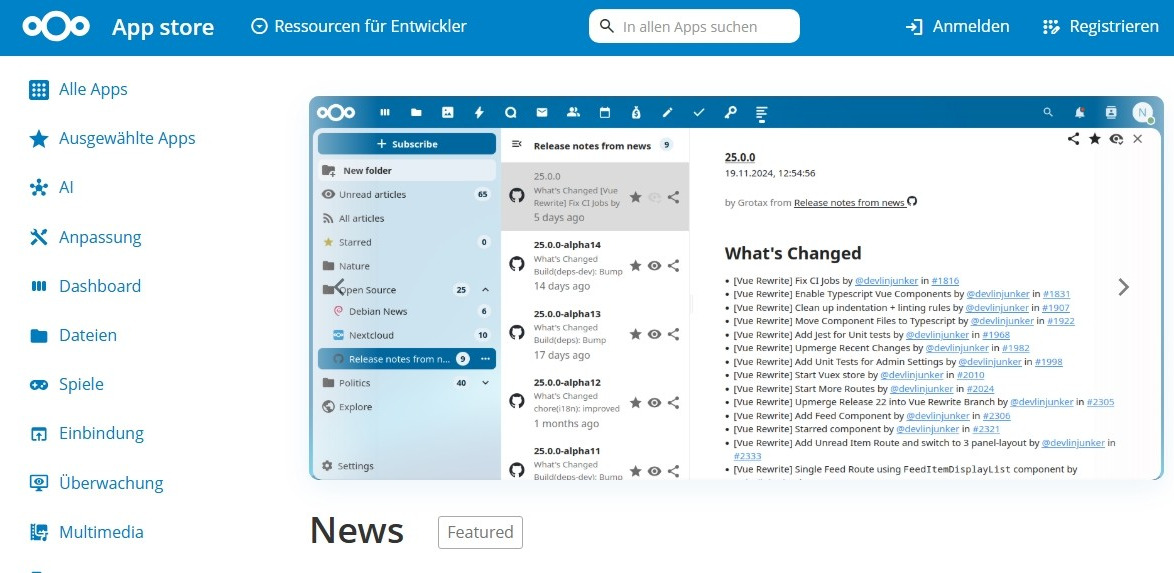Select the Ausgewählte Apps star icon
This screenshot has height=573, width=1174.
coord(39,139)
